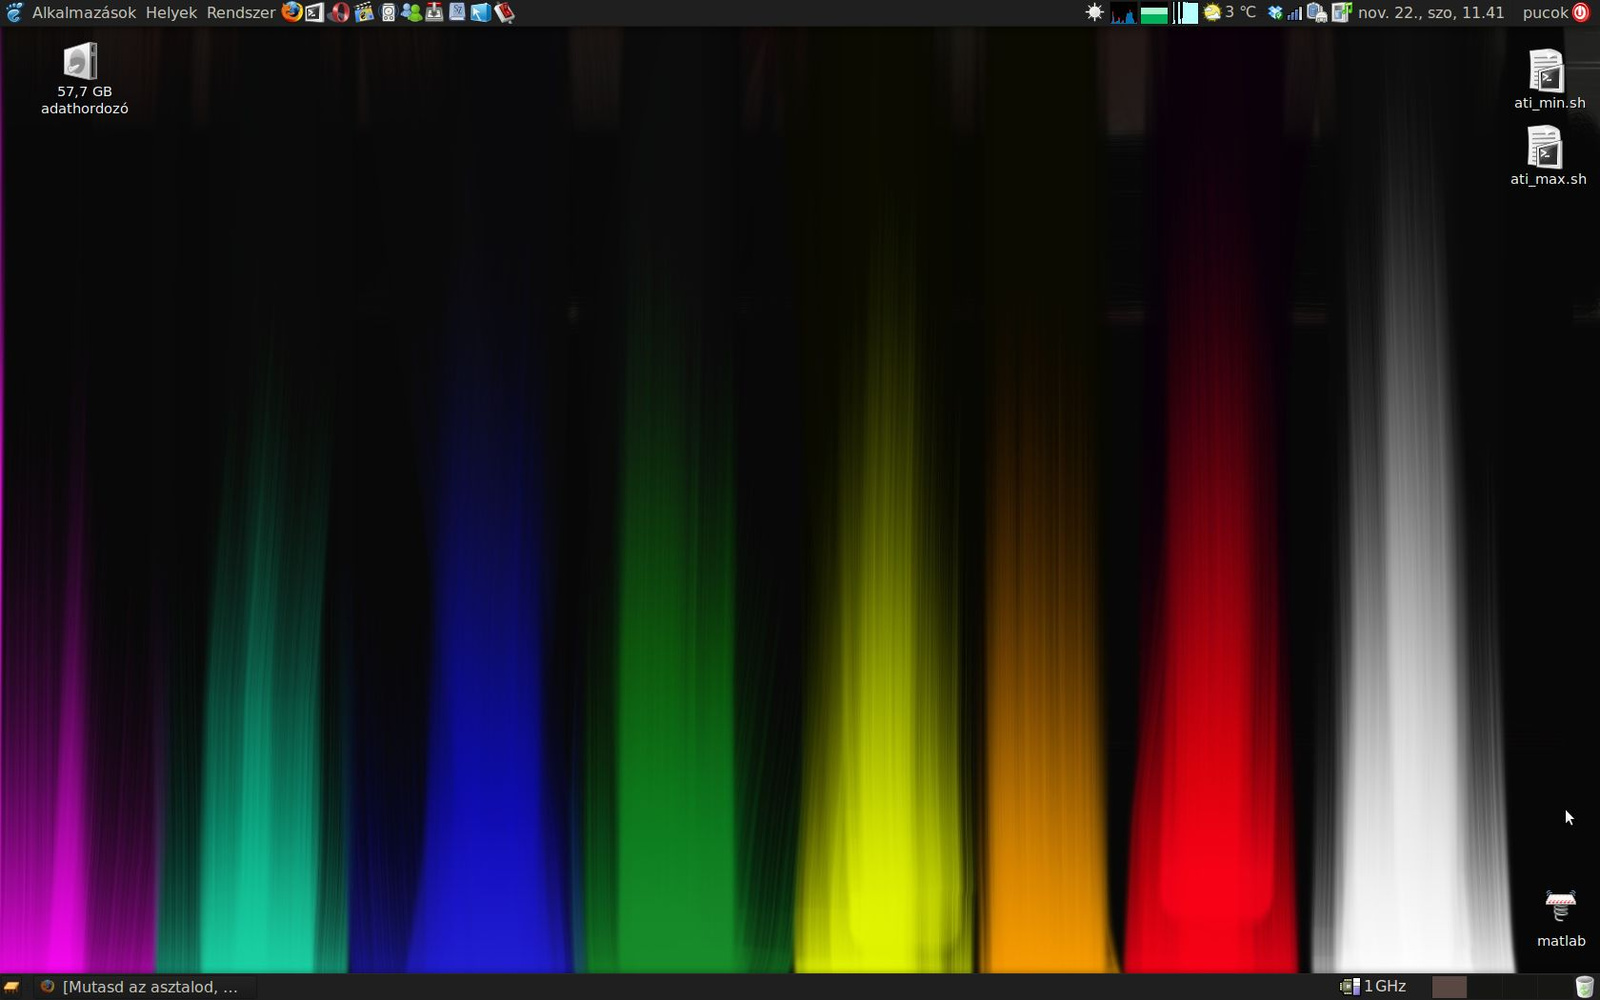Open the Rendszer menu

[x=241, y=13]
